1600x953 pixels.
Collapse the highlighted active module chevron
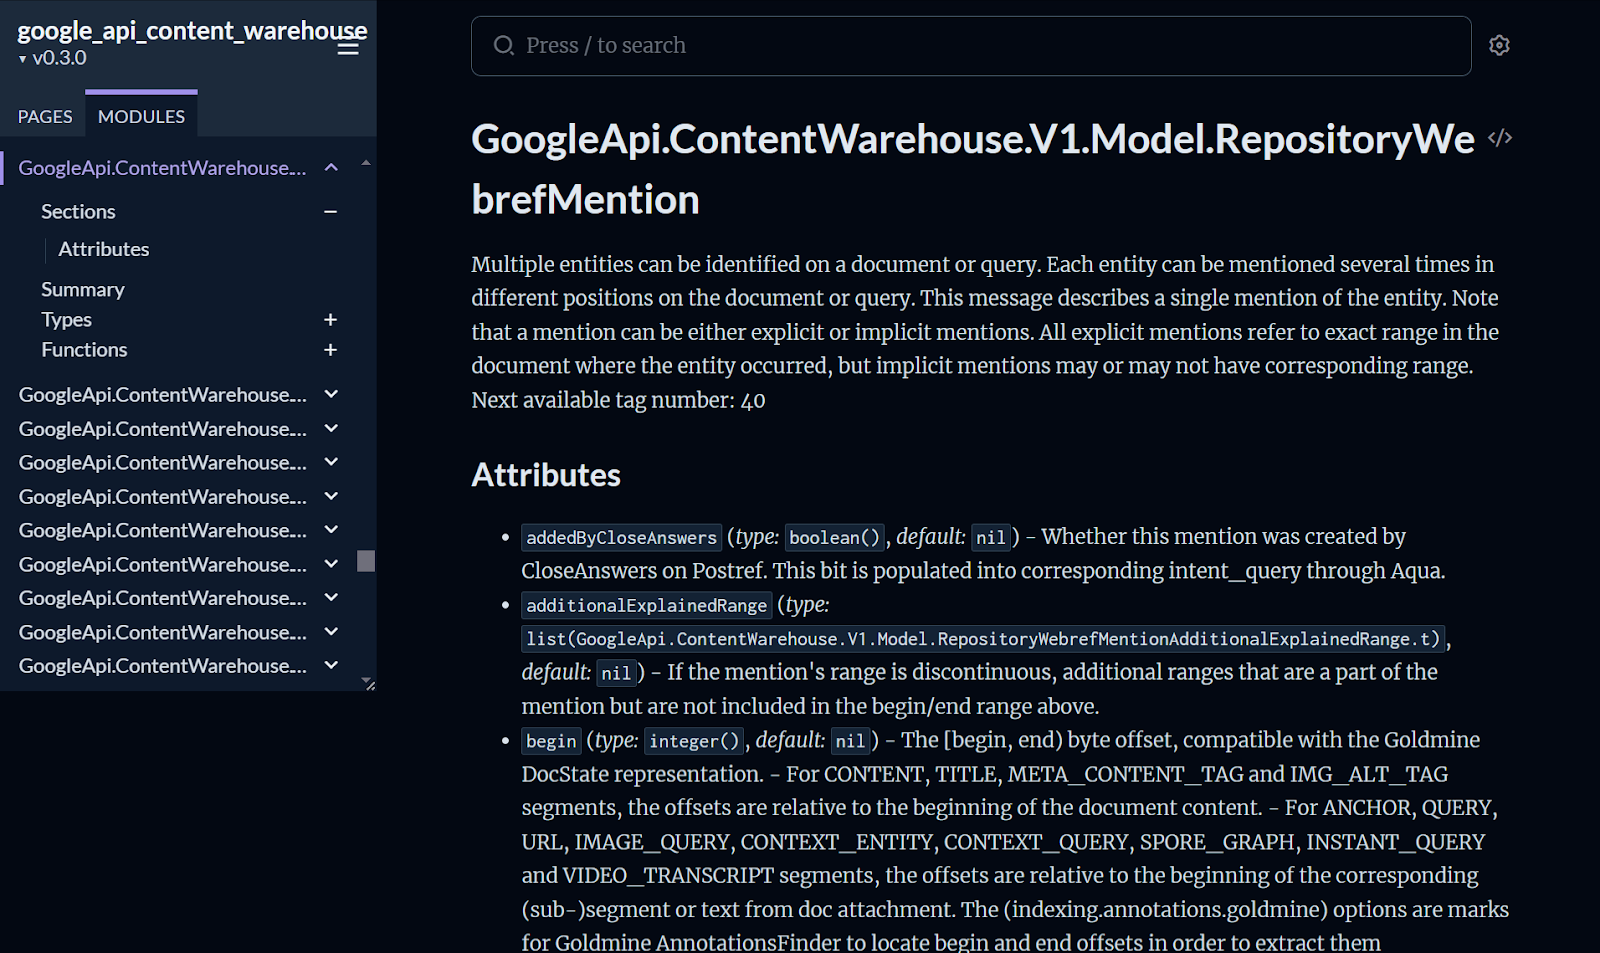331,168
